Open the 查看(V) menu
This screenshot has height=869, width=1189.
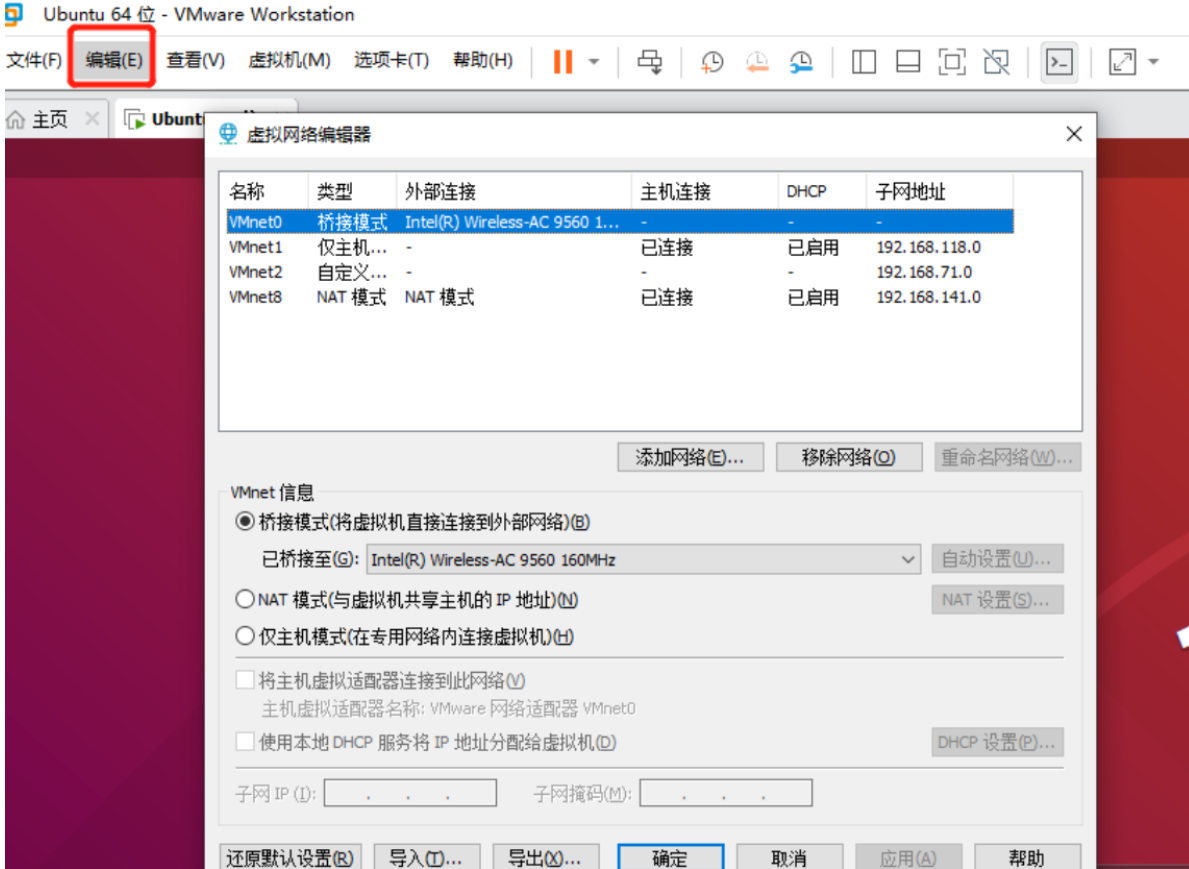click(196, 60)
